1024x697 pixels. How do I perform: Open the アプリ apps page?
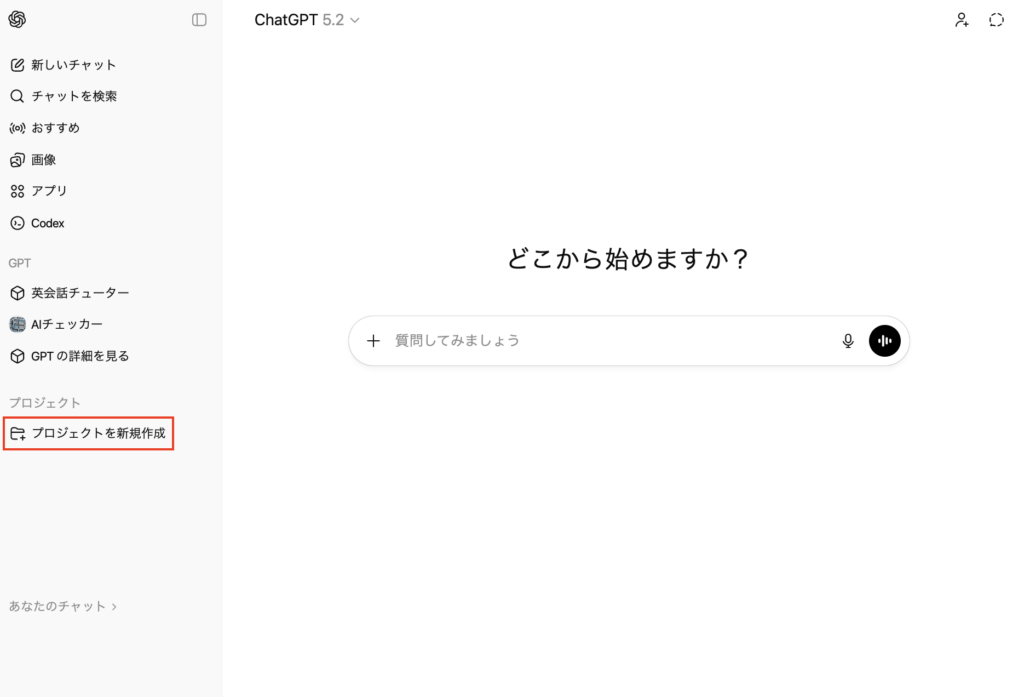click(x=49, y=191)
